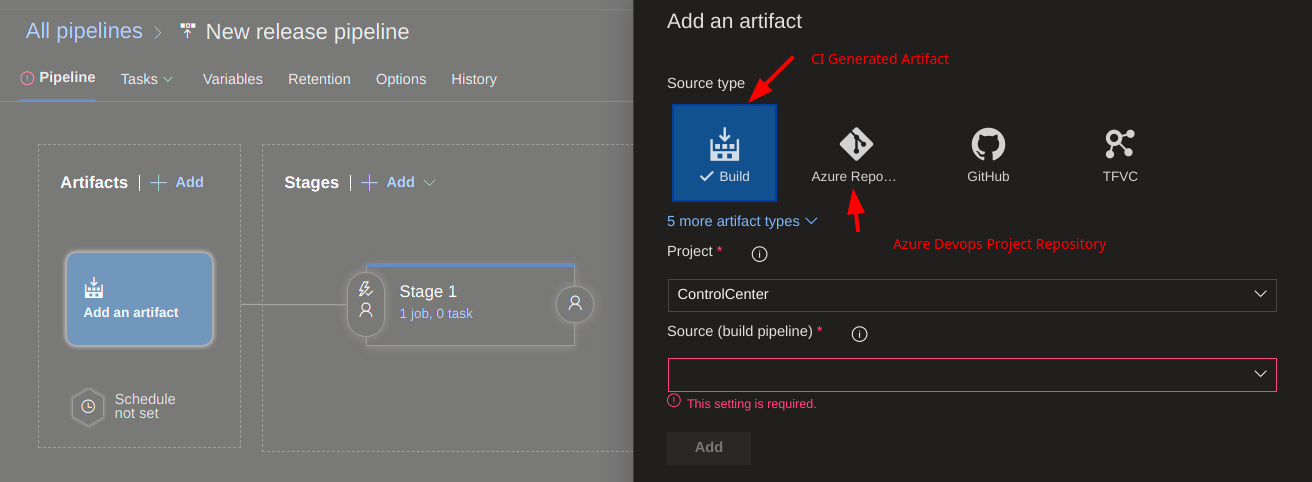Click the warning icon on Pipeline tab
The height and width of the screenshot is (482, 1312).
(27, 78)
